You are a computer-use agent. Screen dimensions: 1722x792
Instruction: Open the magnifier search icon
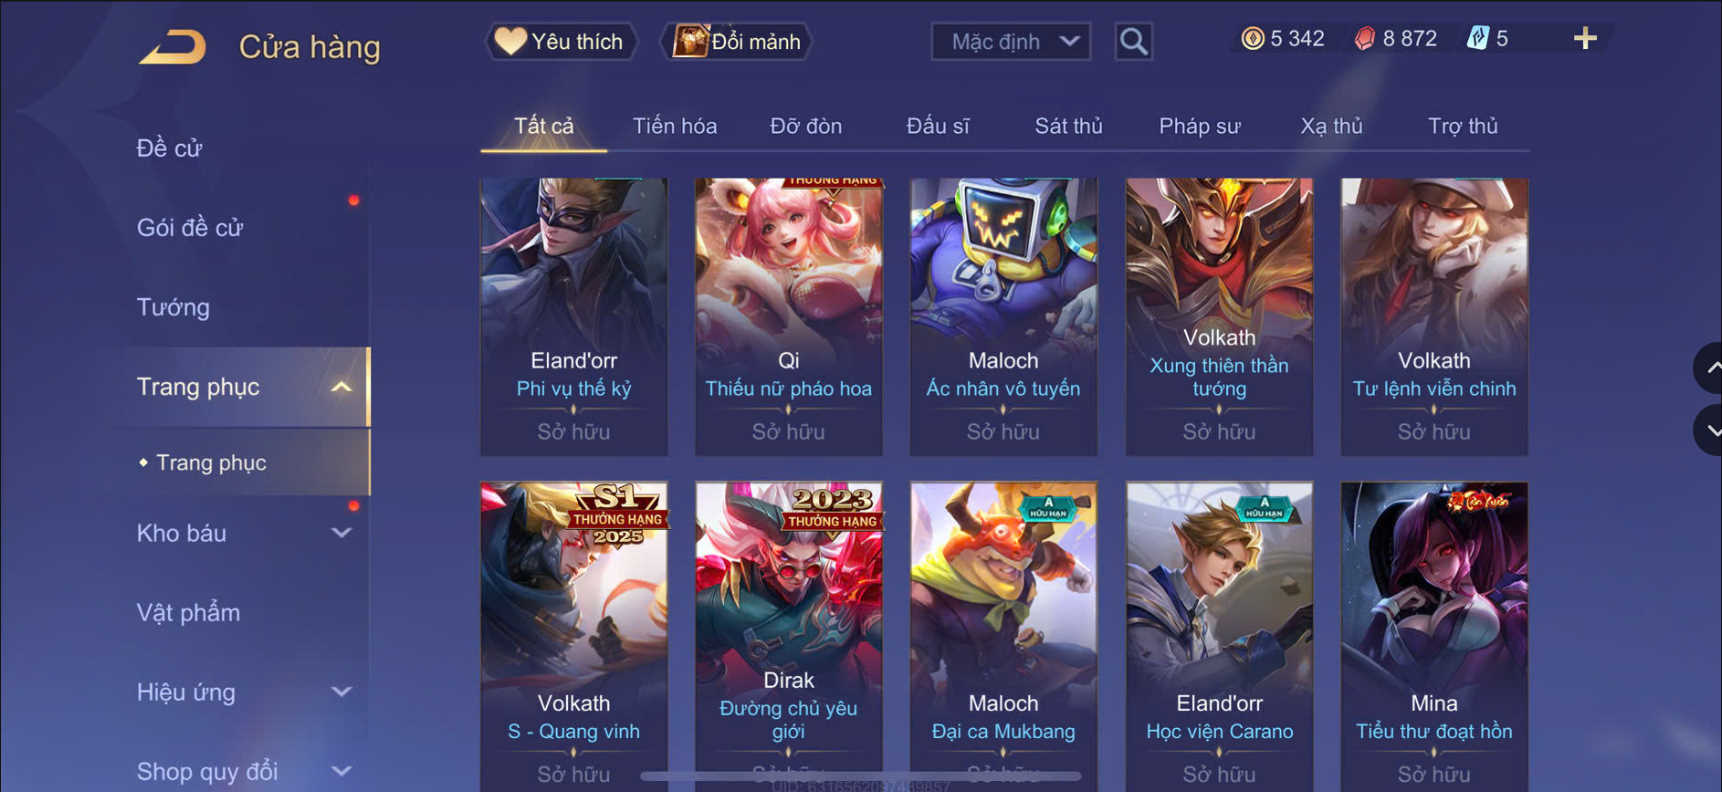point(1133,42)
